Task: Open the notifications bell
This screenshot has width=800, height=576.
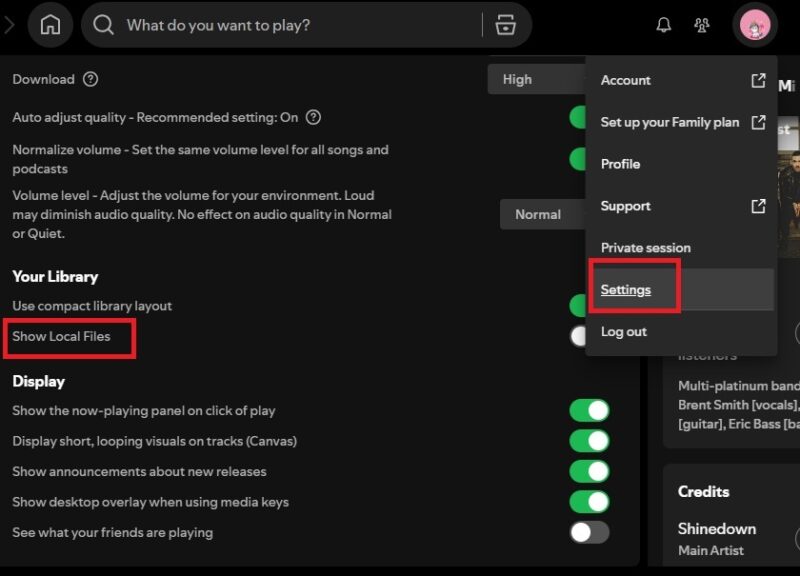Action: point(662,25)
